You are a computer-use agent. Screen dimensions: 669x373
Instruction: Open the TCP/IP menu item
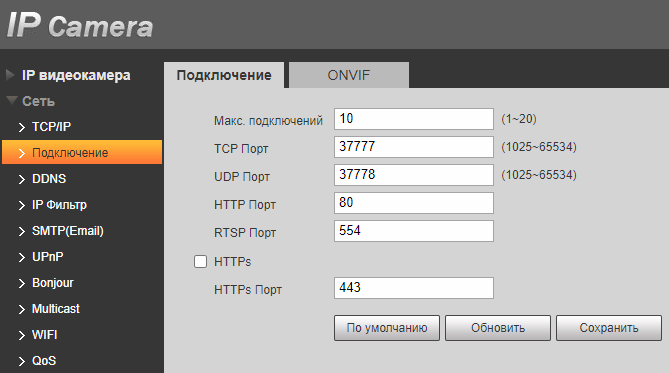(x=51, y=127)
